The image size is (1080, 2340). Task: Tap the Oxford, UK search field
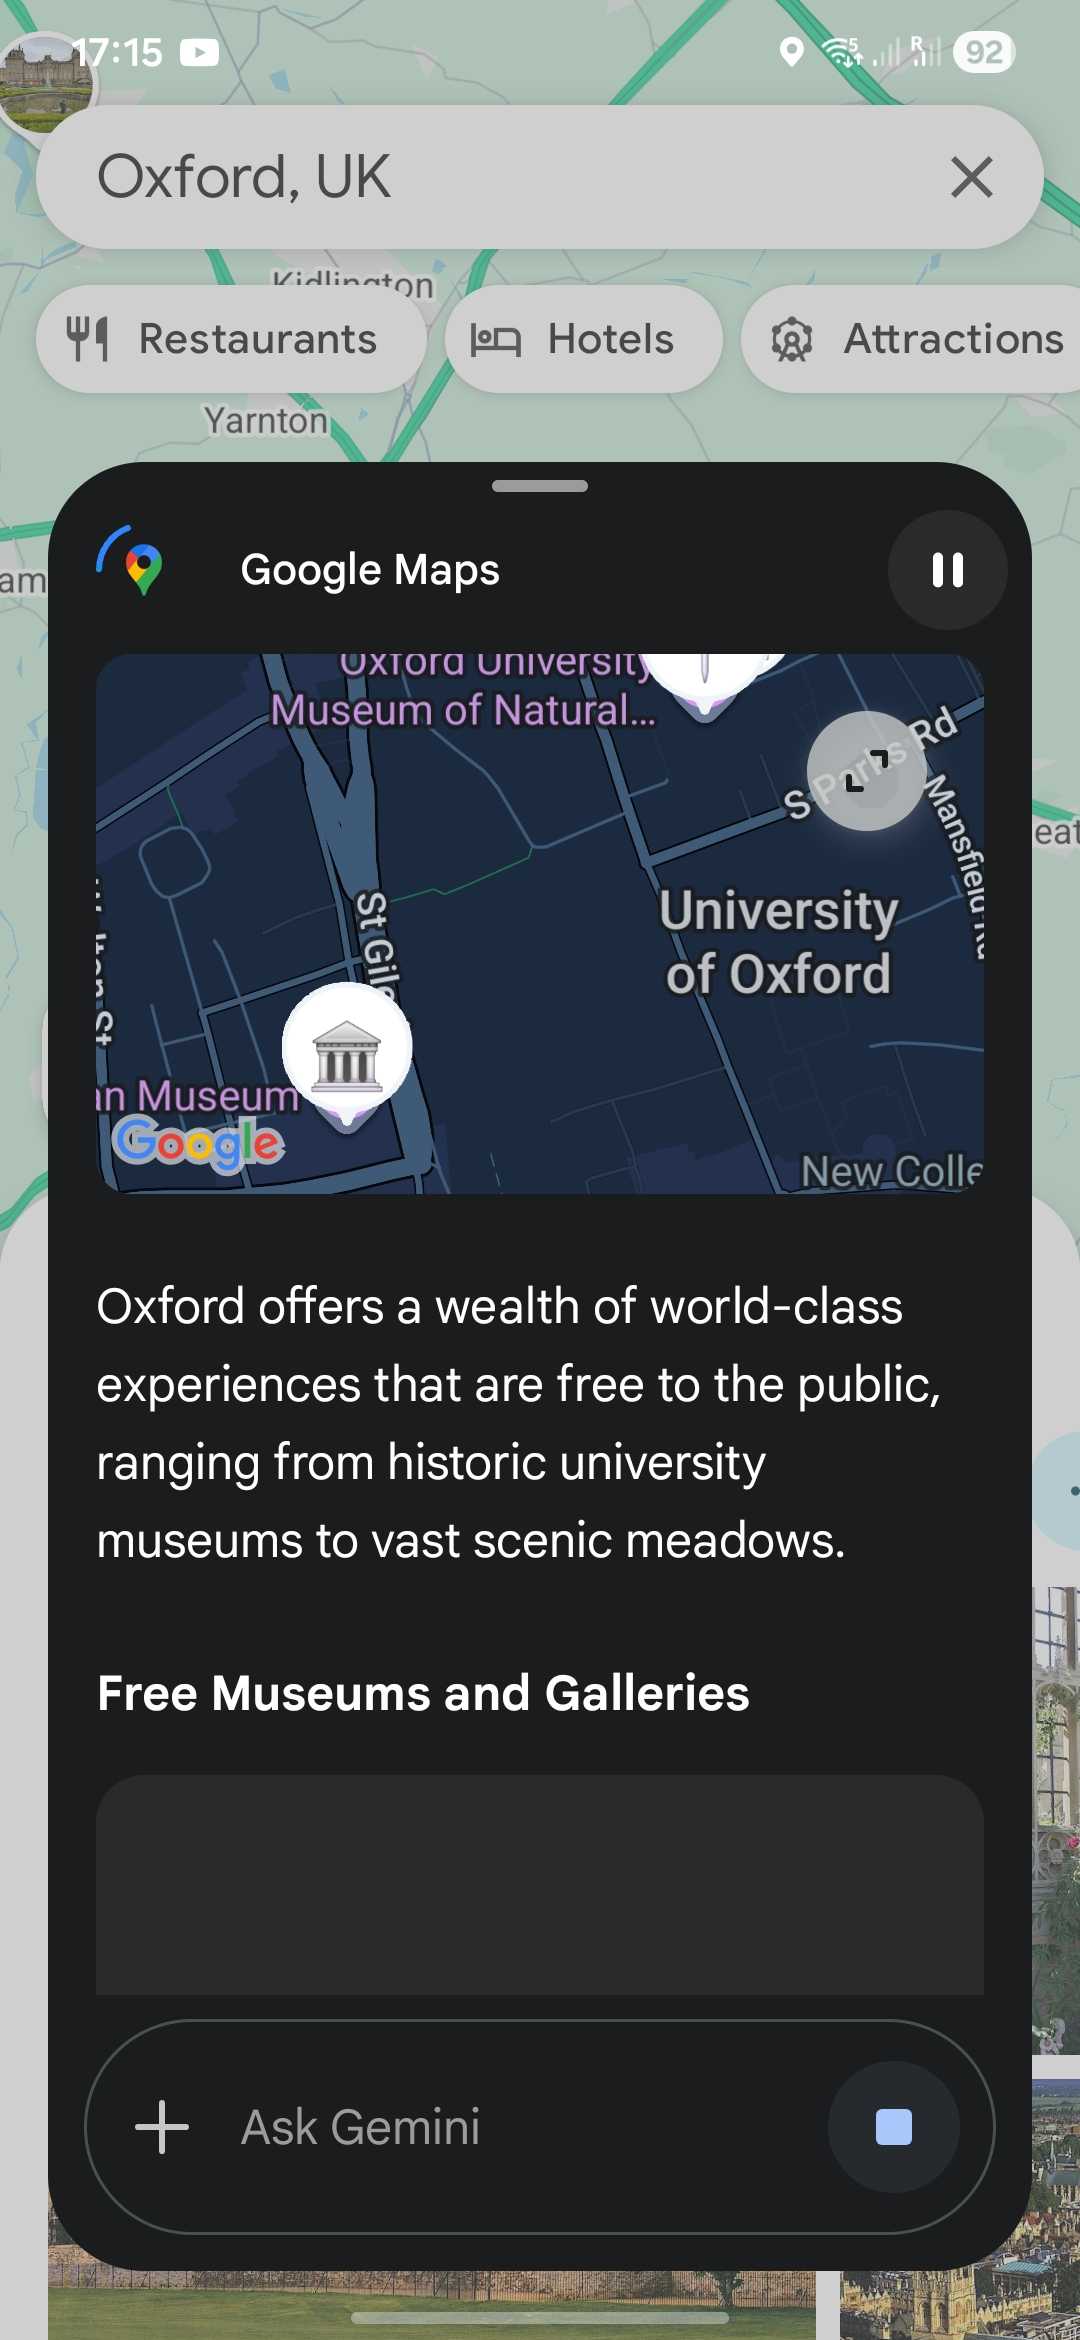(x=500, y=178)
